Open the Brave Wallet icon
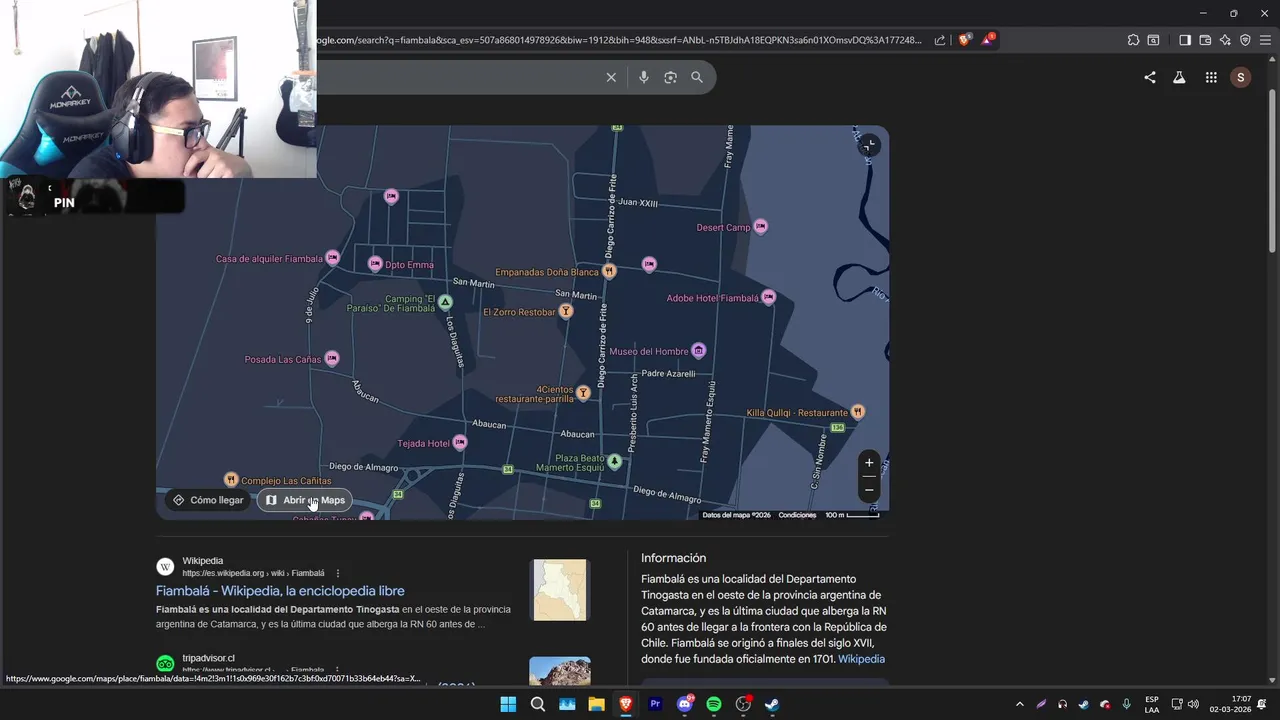Screen dimensions: 1280x720 (x=1205, y=40)
